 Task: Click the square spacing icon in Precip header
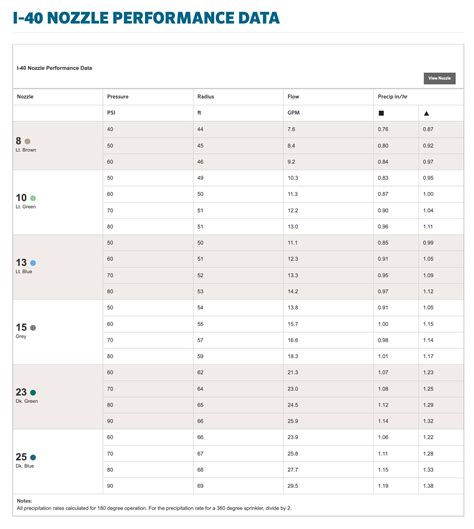click(x=381, y=113)
